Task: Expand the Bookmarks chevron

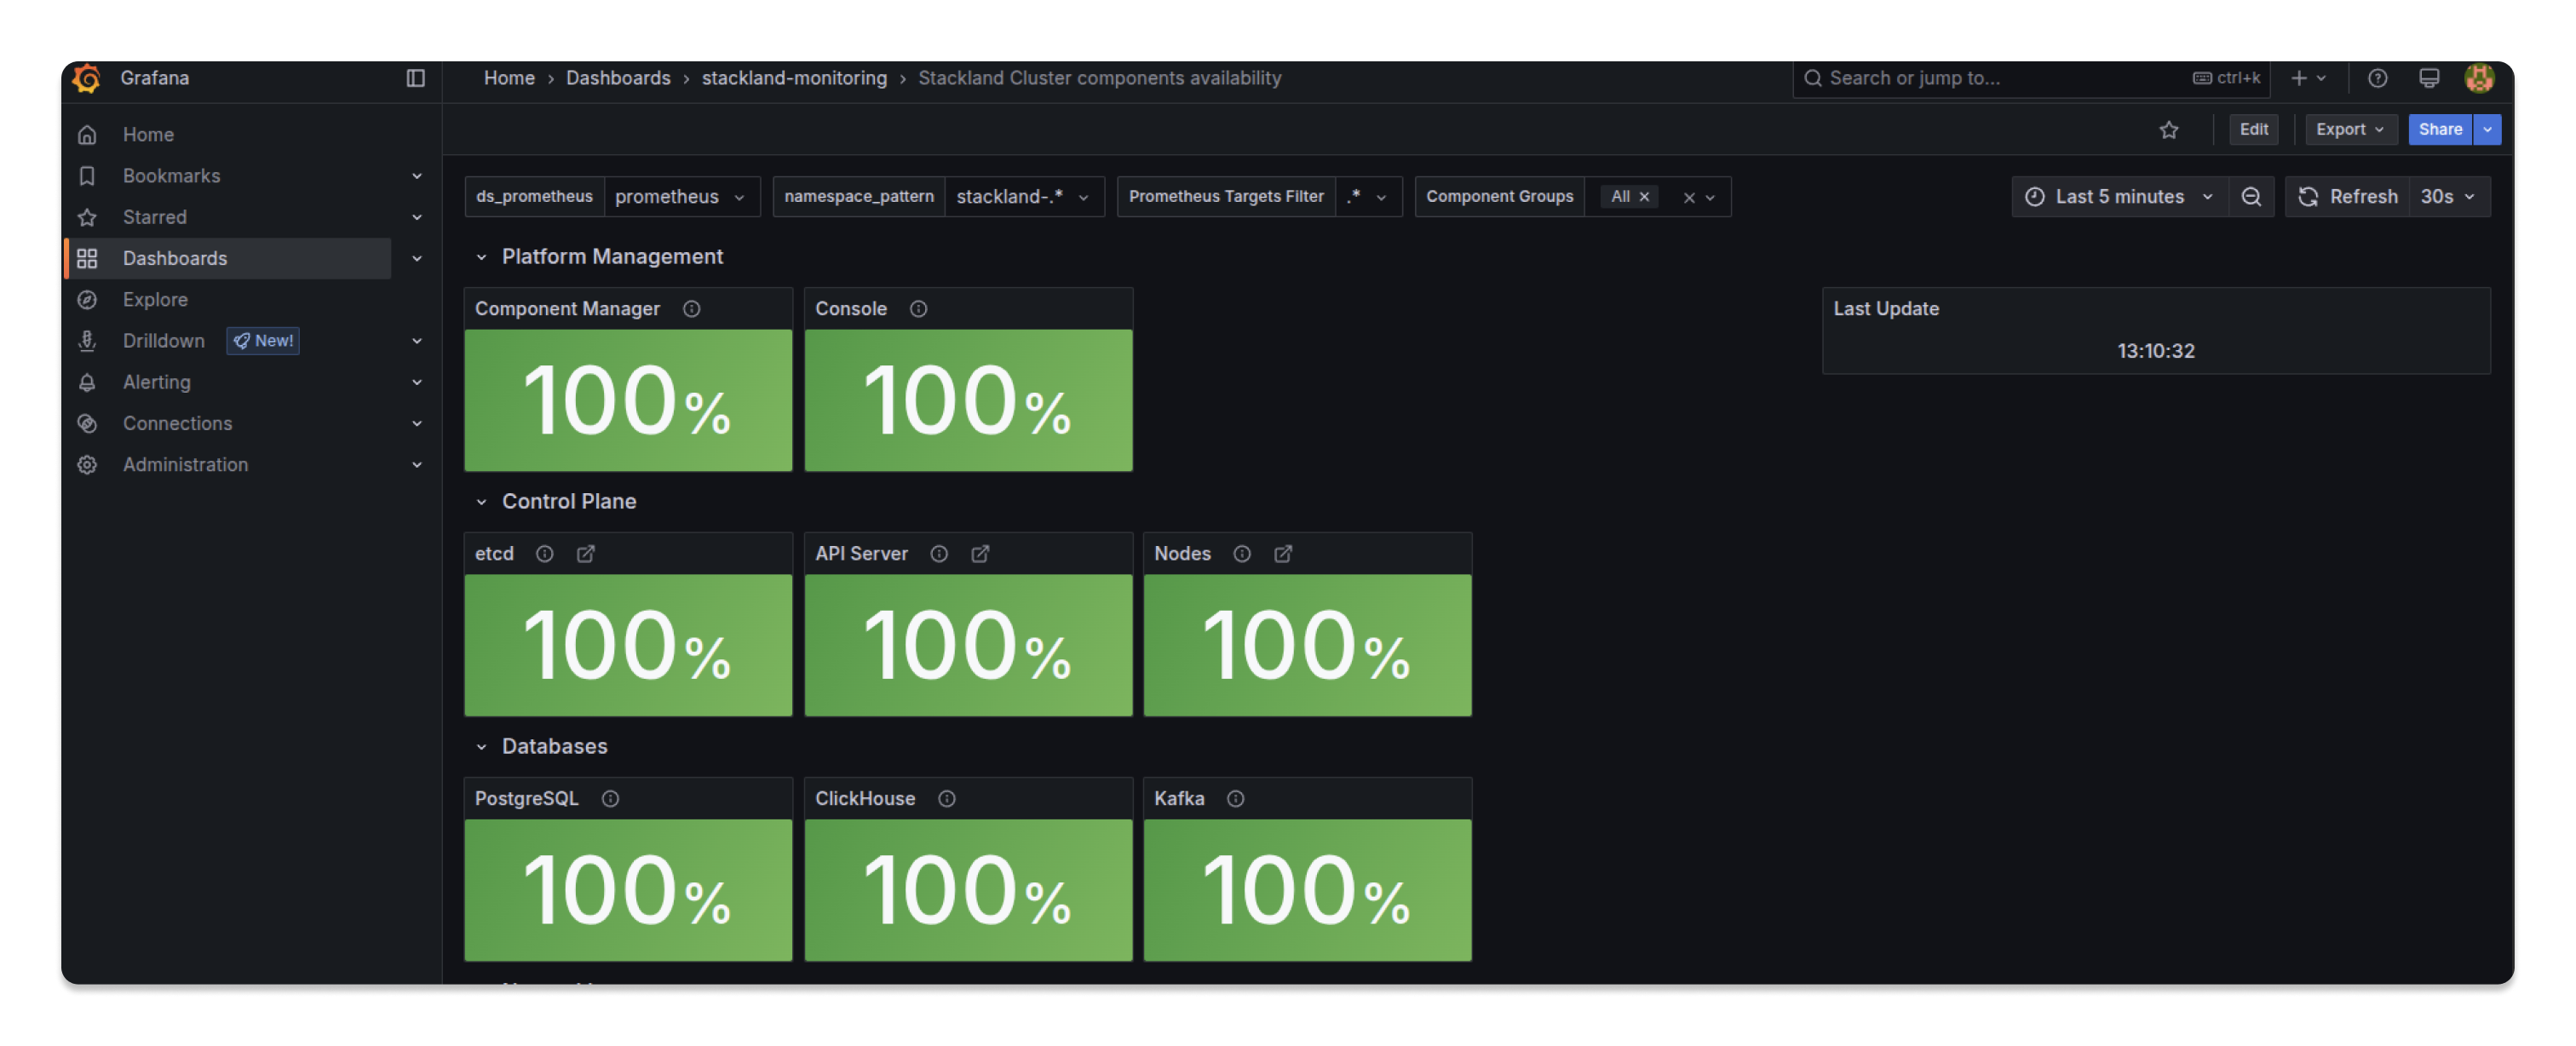Action: 417,176
